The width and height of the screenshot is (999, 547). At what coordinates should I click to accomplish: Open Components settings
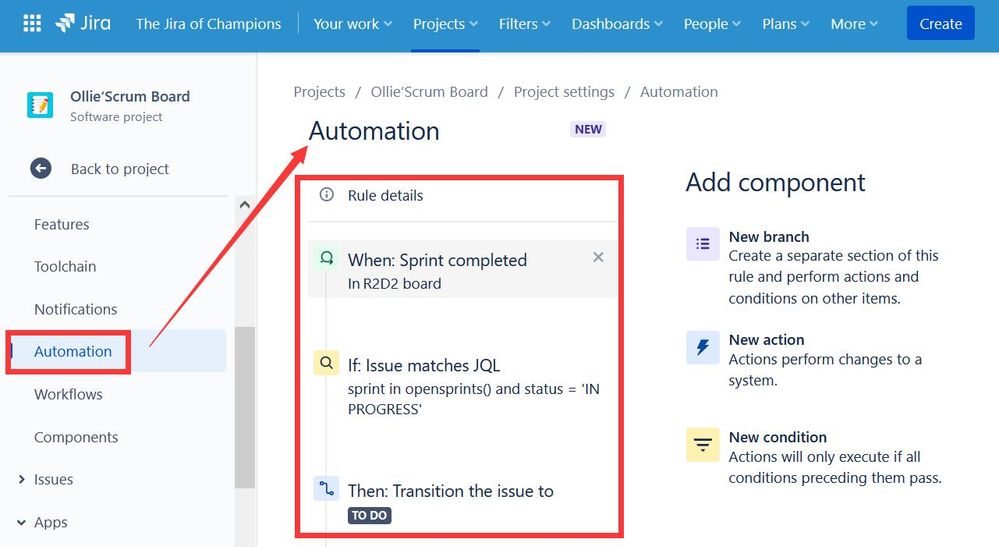tap(76, 437)
